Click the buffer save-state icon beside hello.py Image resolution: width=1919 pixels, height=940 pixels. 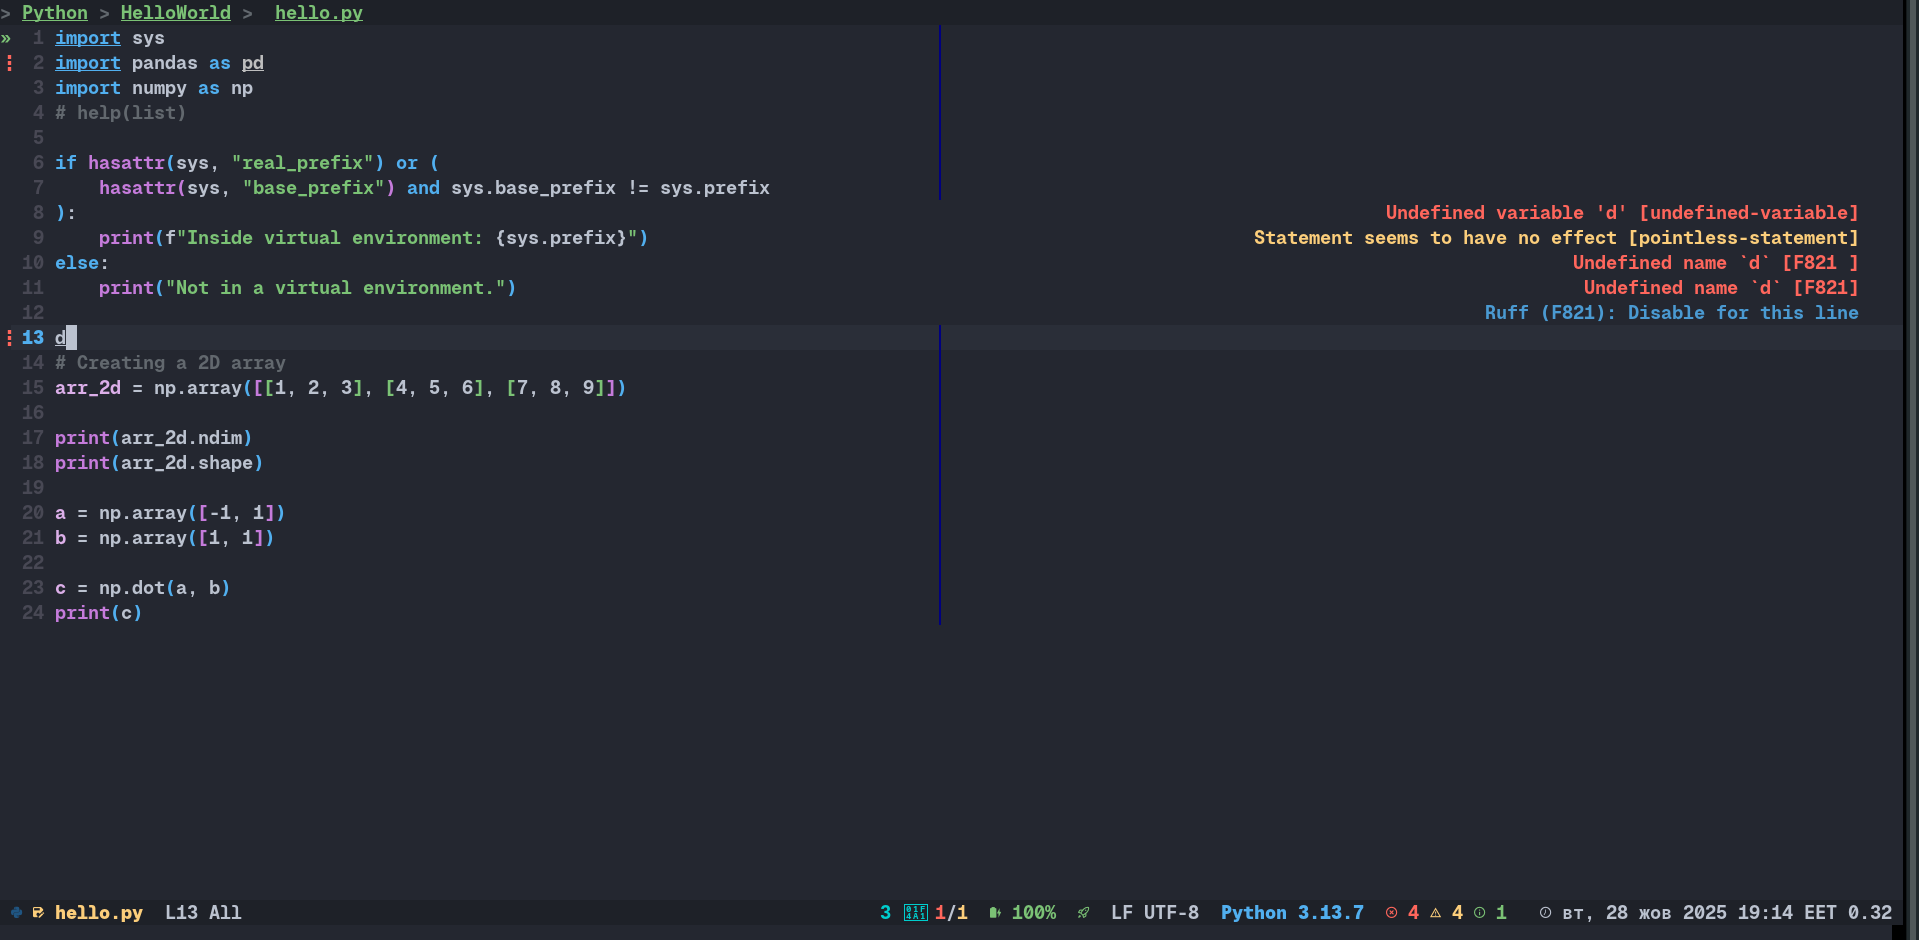[x=38, y=912]
